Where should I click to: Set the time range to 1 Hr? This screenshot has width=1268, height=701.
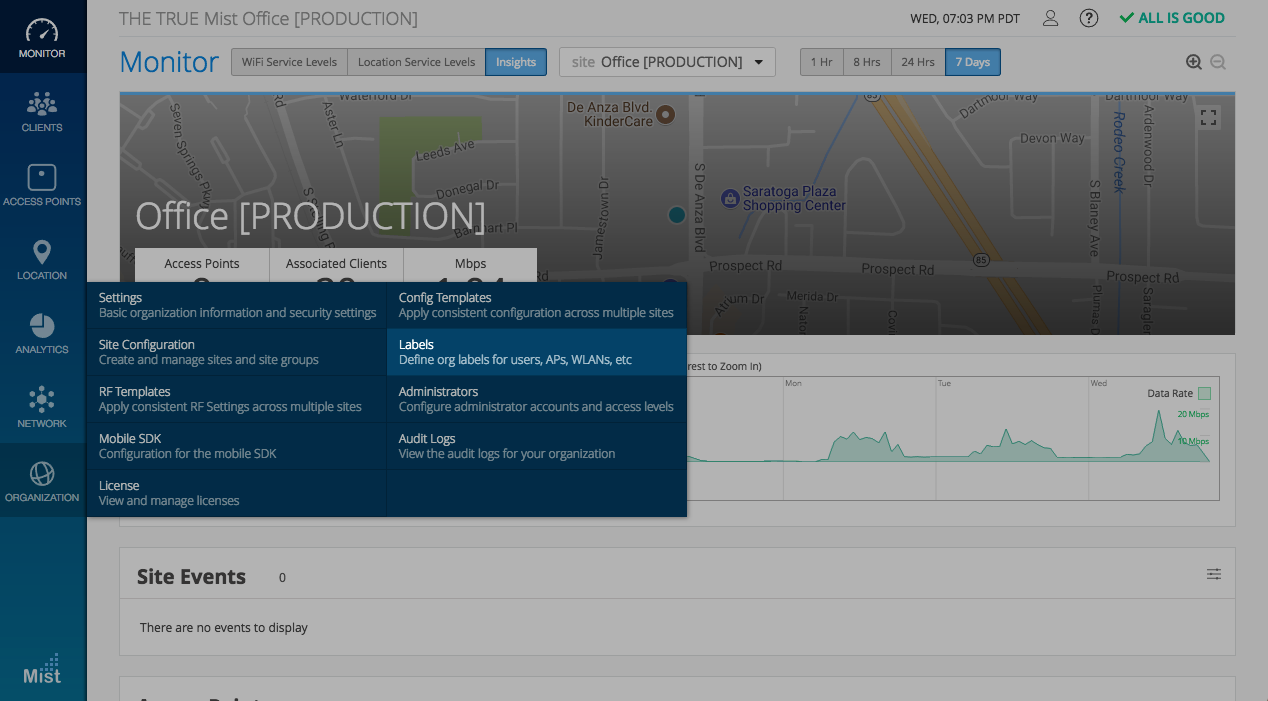(x=821, y=62)
